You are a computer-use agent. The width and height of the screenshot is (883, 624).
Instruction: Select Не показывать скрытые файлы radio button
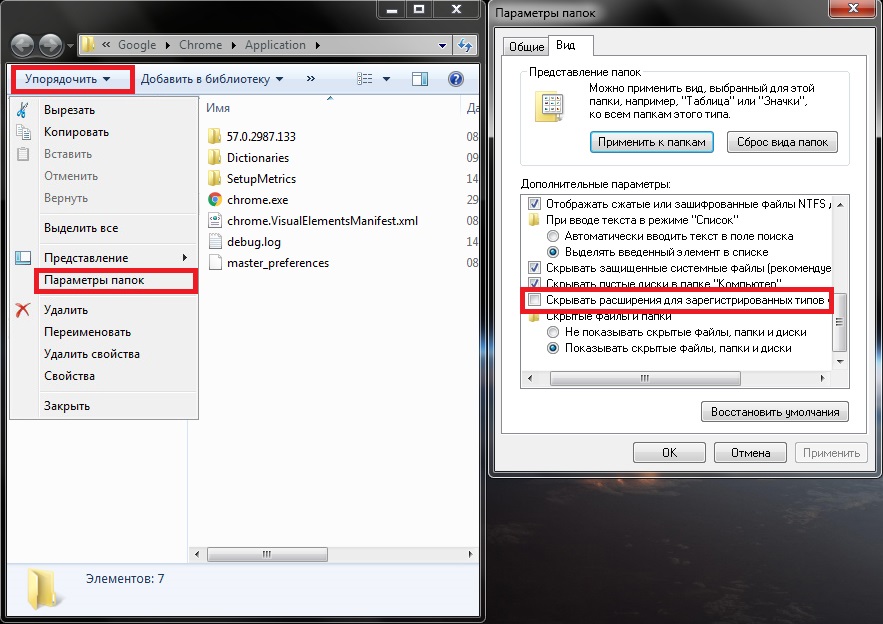(552, 331)
